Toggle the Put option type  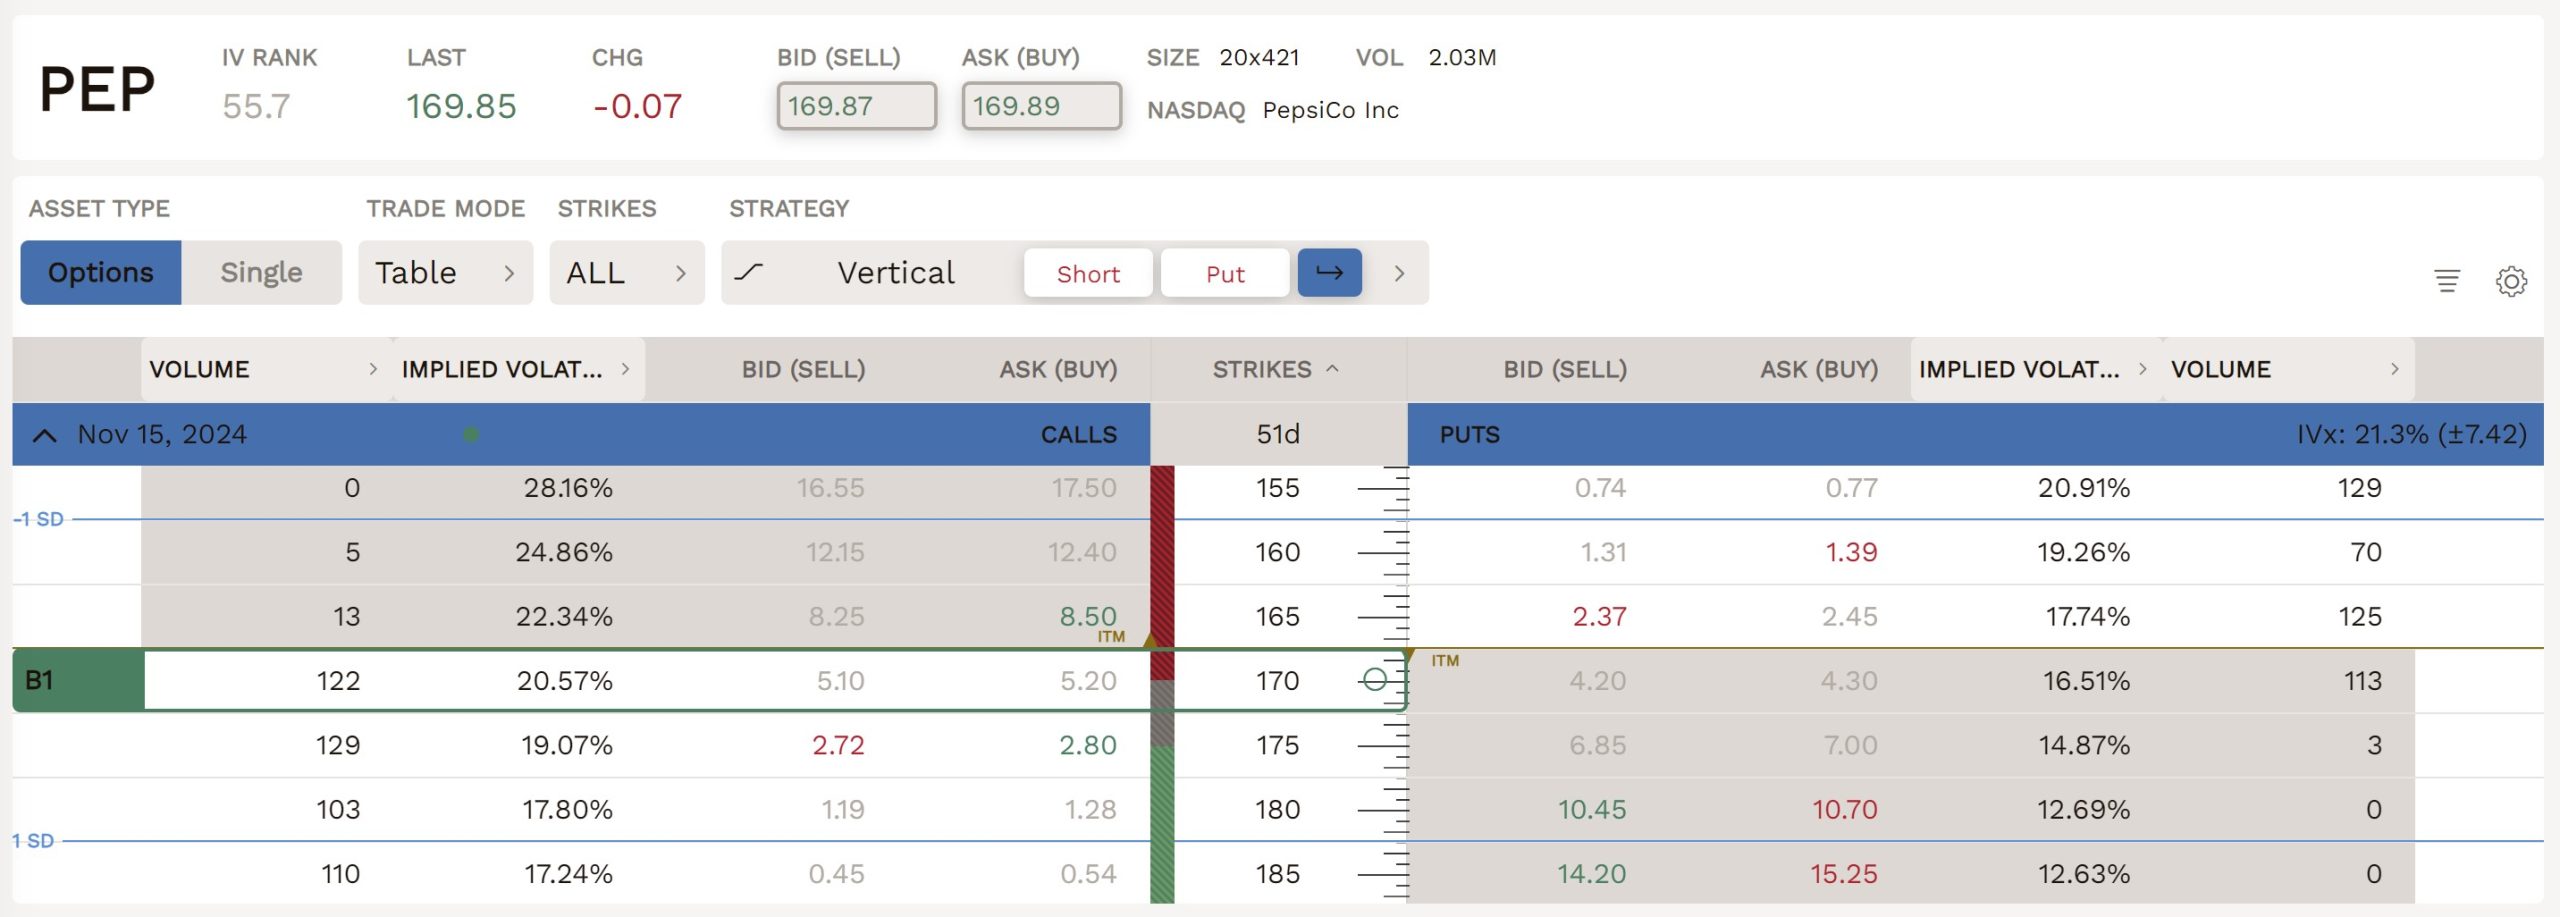(x=1225, y=274)
